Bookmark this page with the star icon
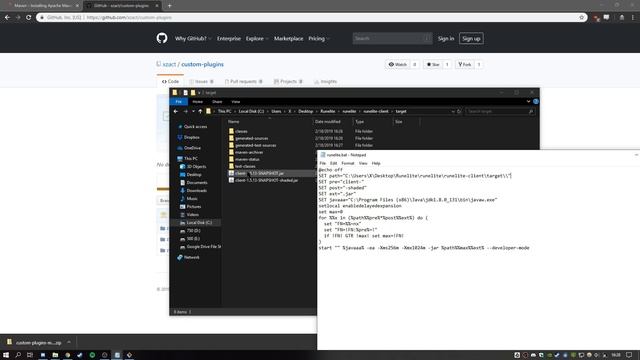640x360 pixels. pyautogui.click(x=582, y=18)
